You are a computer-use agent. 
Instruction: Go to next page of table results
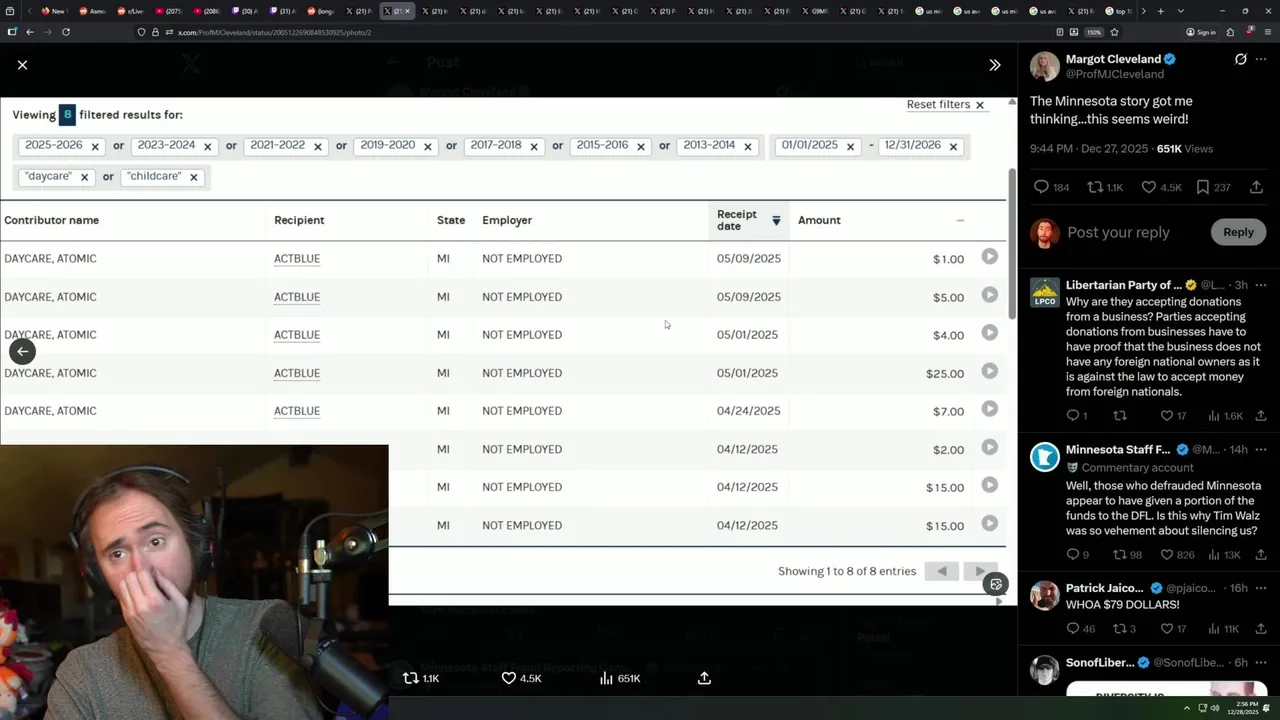[x=979, y=571]
